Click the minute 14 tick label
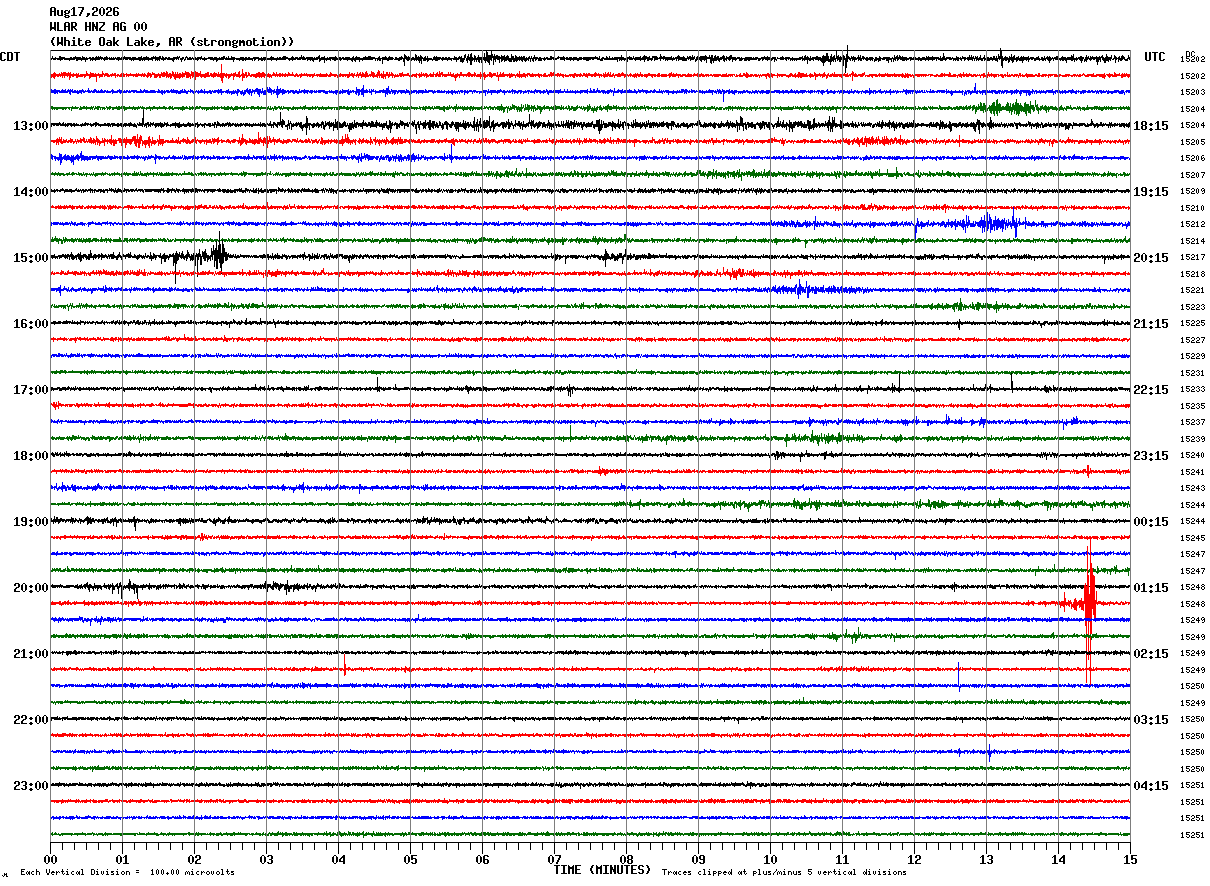This screenshot has width=1210, height=886. (1058, 859)
